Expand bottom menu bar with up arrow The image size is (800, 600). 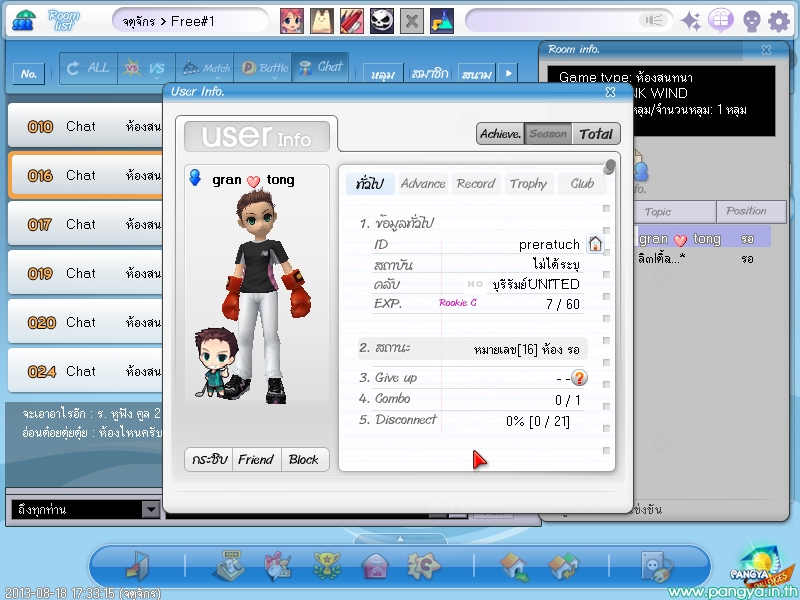click(x=401, y=539)
